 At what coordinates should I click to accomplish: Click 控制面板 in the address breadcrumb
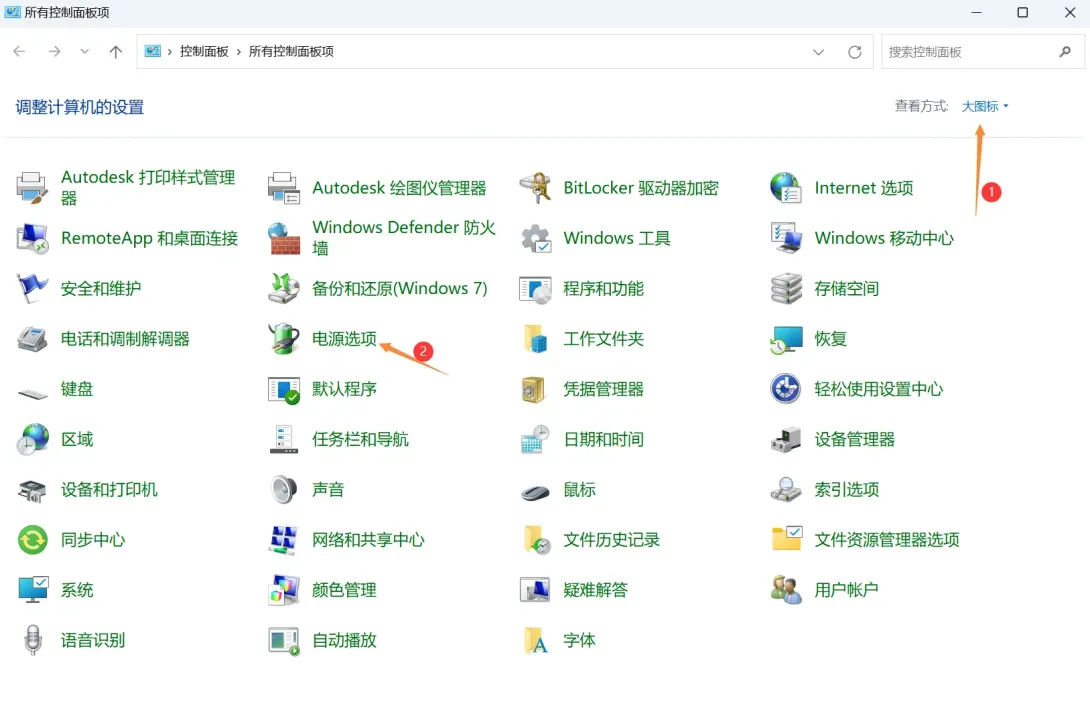[204, 51]
